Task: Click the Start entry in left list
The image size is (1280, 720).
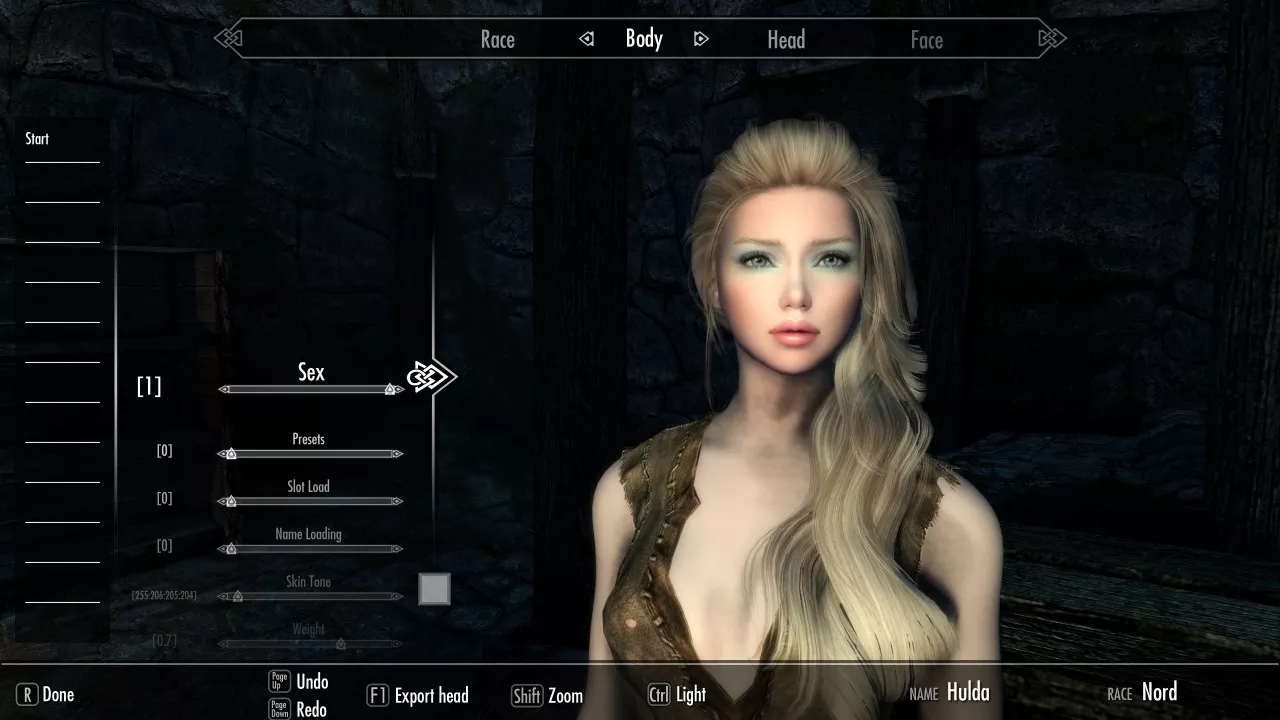Action: click(x=37, y=139)
